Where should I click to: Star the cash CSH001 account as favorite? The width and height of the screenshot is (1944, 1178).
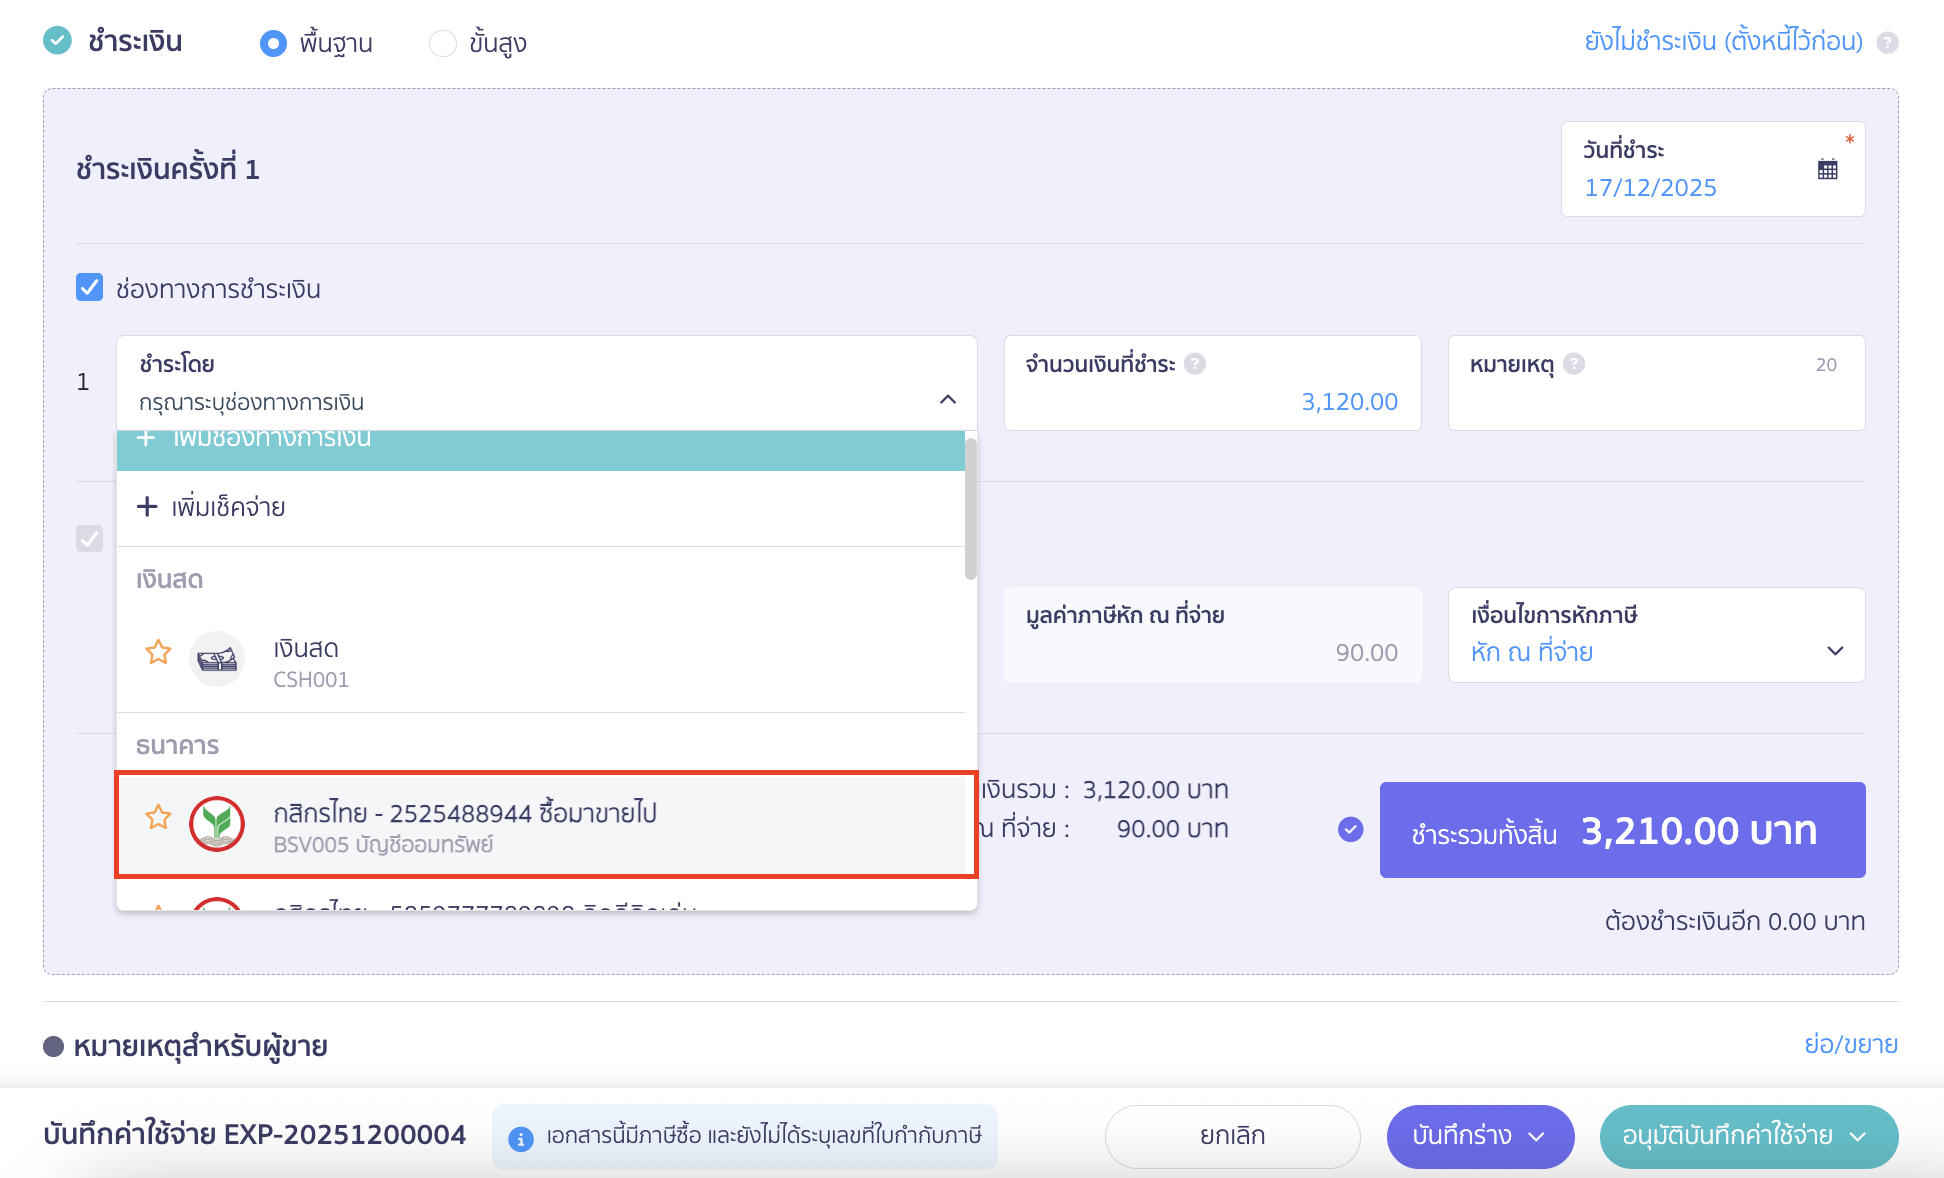click(x=158, y=653)
